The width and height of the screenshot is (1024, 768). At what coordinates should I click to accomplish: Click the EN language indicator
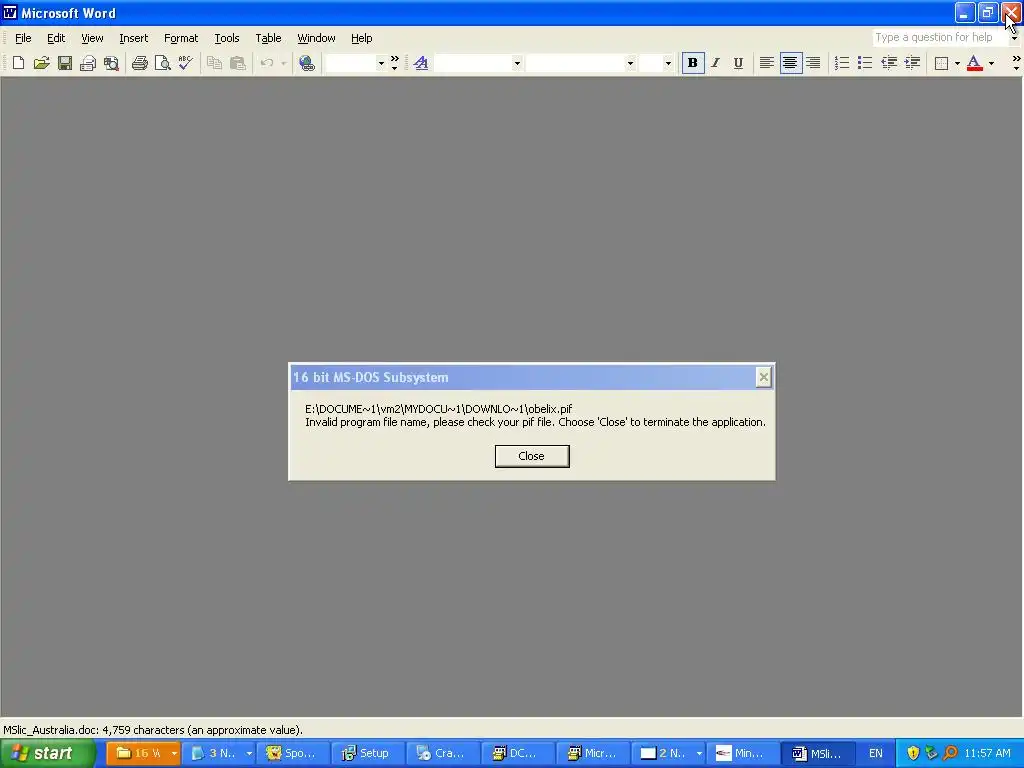875,753
